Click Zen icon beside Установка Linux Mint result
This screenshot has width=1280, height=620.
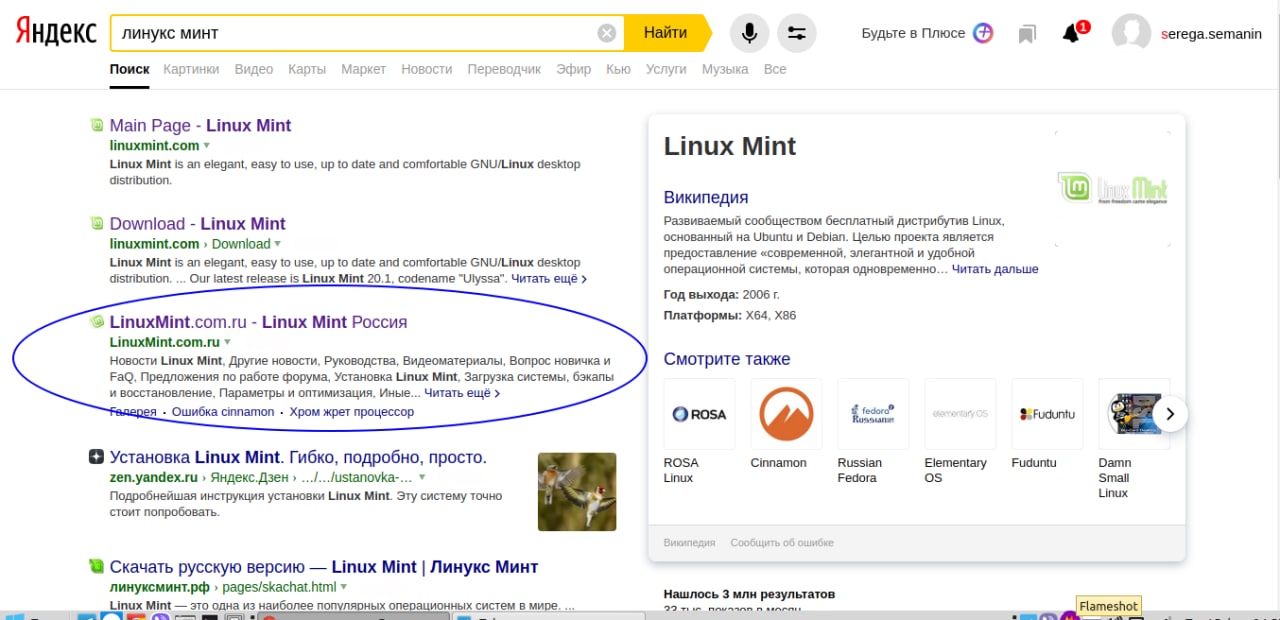tap(97, 458)
